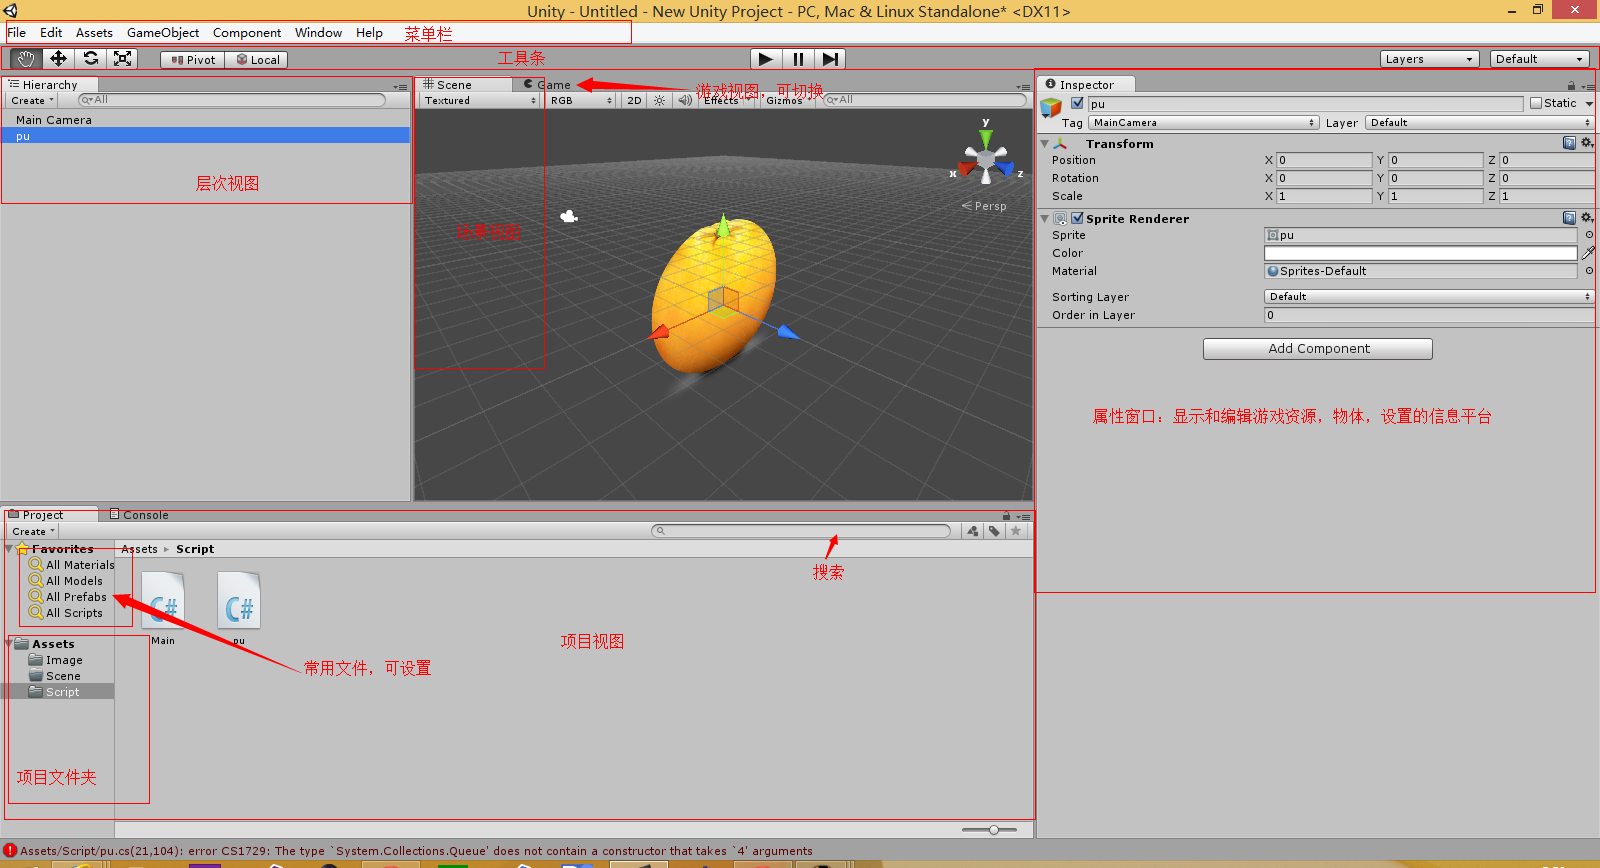1600x868 pixels.
Task: Open the RGB render mode dropdown
Action: [x=581, y=100]
